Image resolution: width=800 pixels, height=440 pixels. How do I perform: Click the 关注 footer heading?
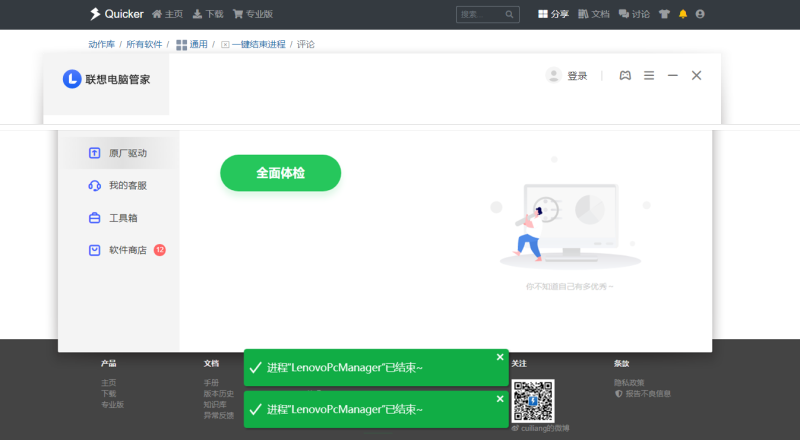[519, 363]
